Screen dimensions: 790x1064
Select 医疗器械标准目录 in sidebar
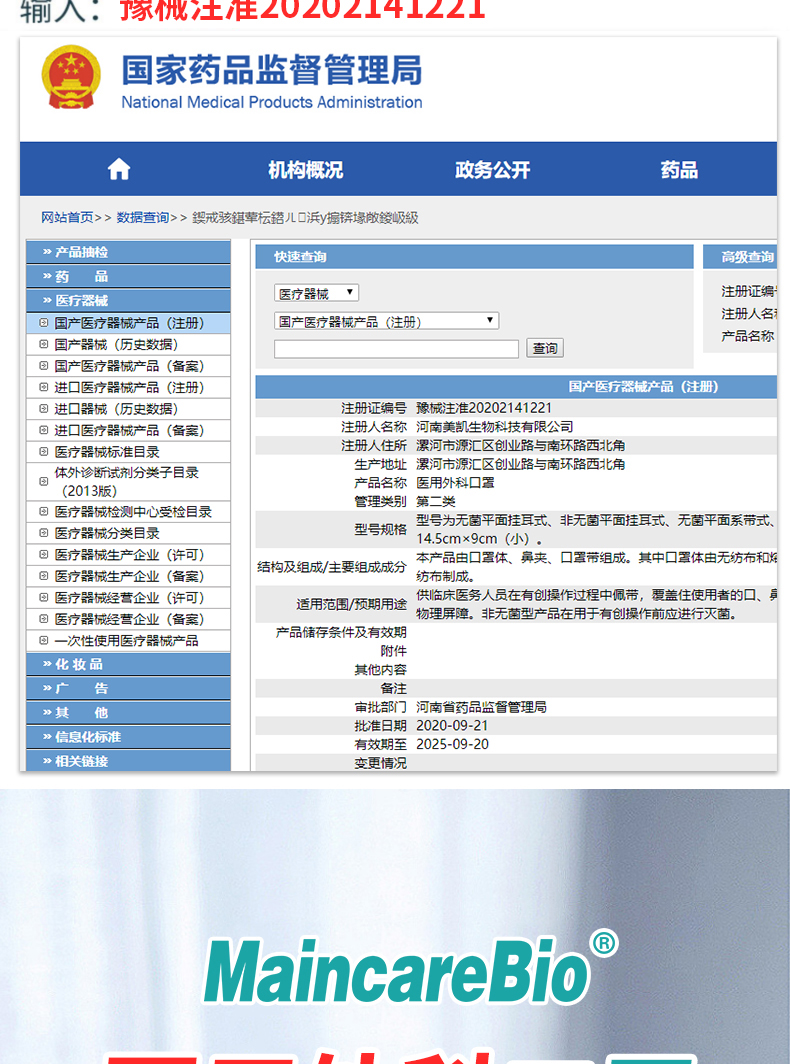click(x=107, y=452)
